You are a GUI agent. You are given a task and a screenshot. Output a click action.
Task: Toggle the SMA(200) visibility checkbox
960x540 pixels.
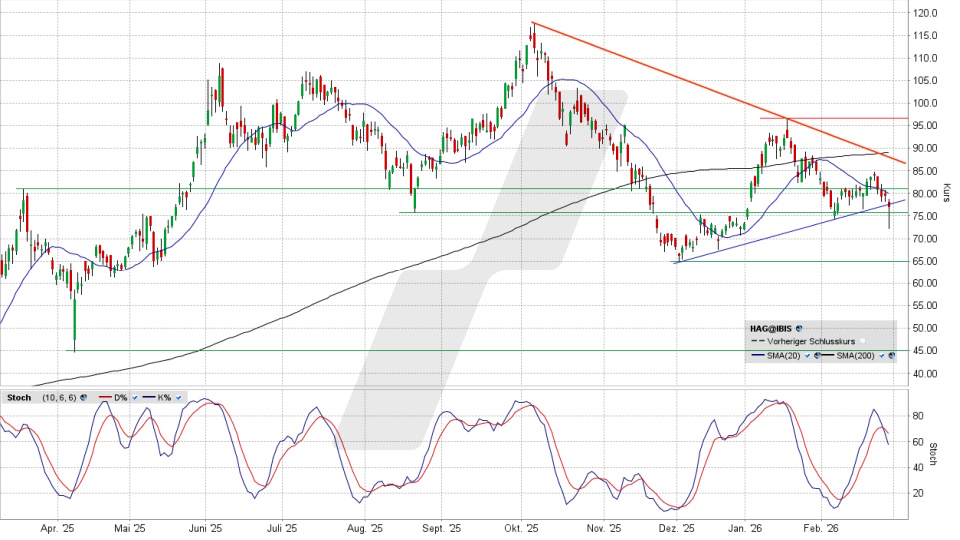(x=881, y=355)
